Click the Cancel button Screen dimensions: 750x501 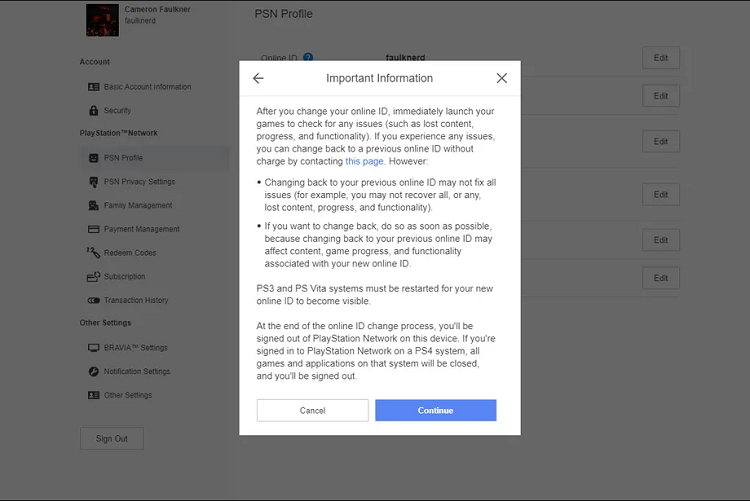tap(312, 410)
